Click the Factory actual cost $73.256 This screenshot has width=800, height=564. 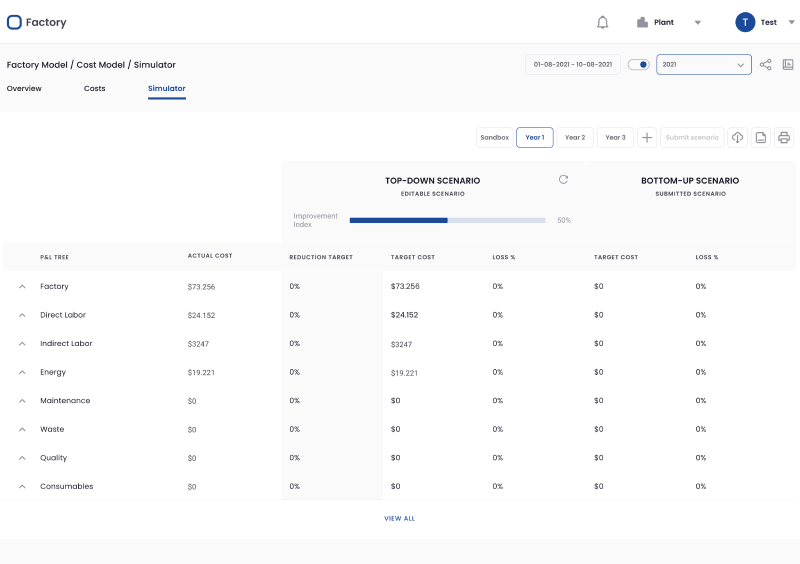point(201,287)
